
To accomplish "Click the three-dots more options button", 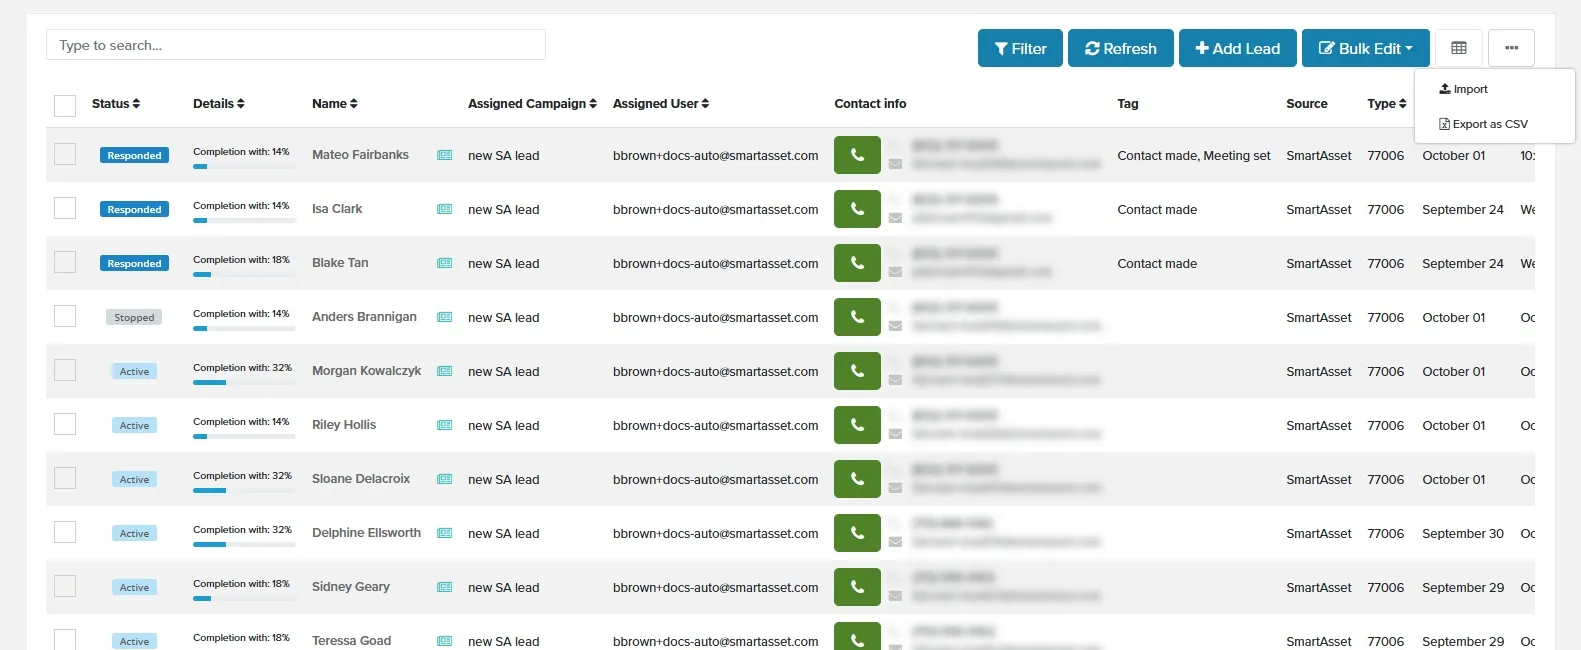I will coord(1511,48).
